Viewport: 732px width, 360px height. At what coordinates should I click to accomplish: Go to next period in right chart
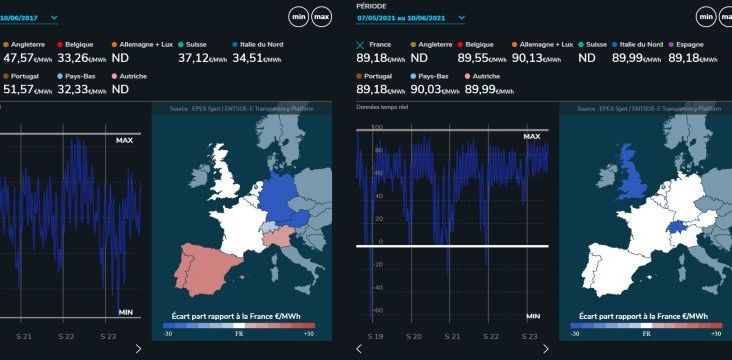[x=546, y=349]
